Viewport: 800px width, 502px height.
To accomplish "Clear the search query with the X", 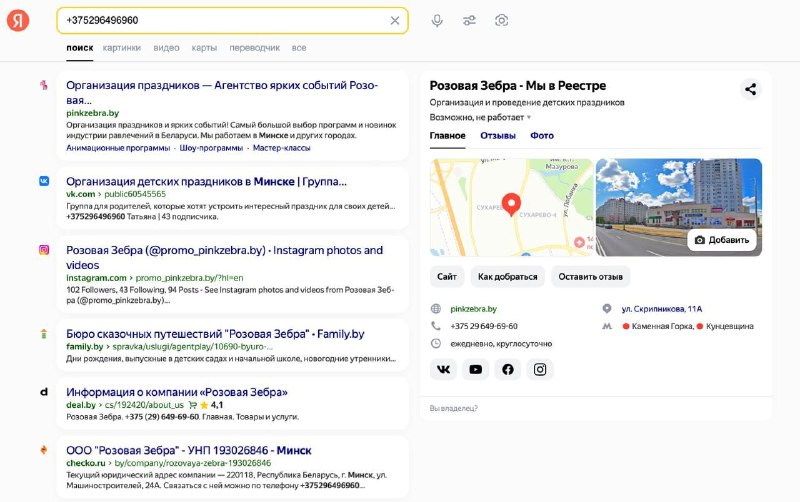I will tap(394, 20).
